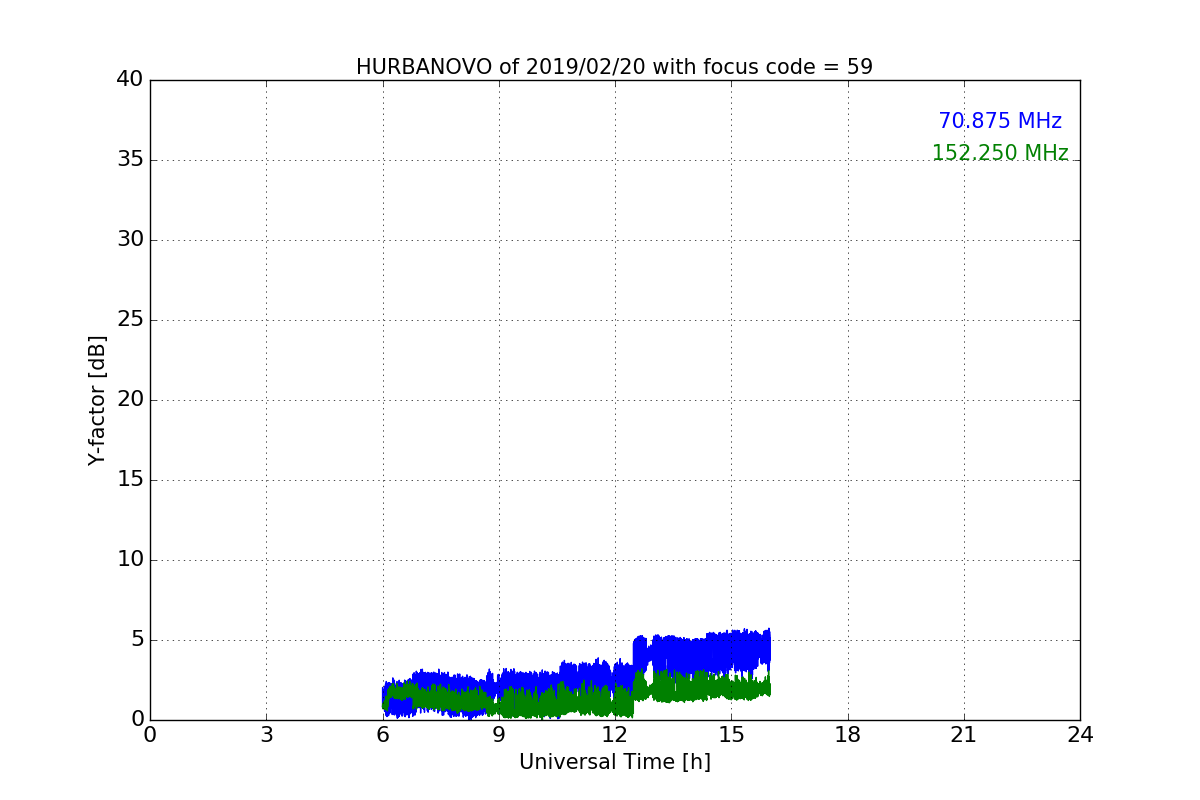Screen dimensions: 1200x800
Task: Click x-axis tick label 9
Action: click(x=499, y=734)
